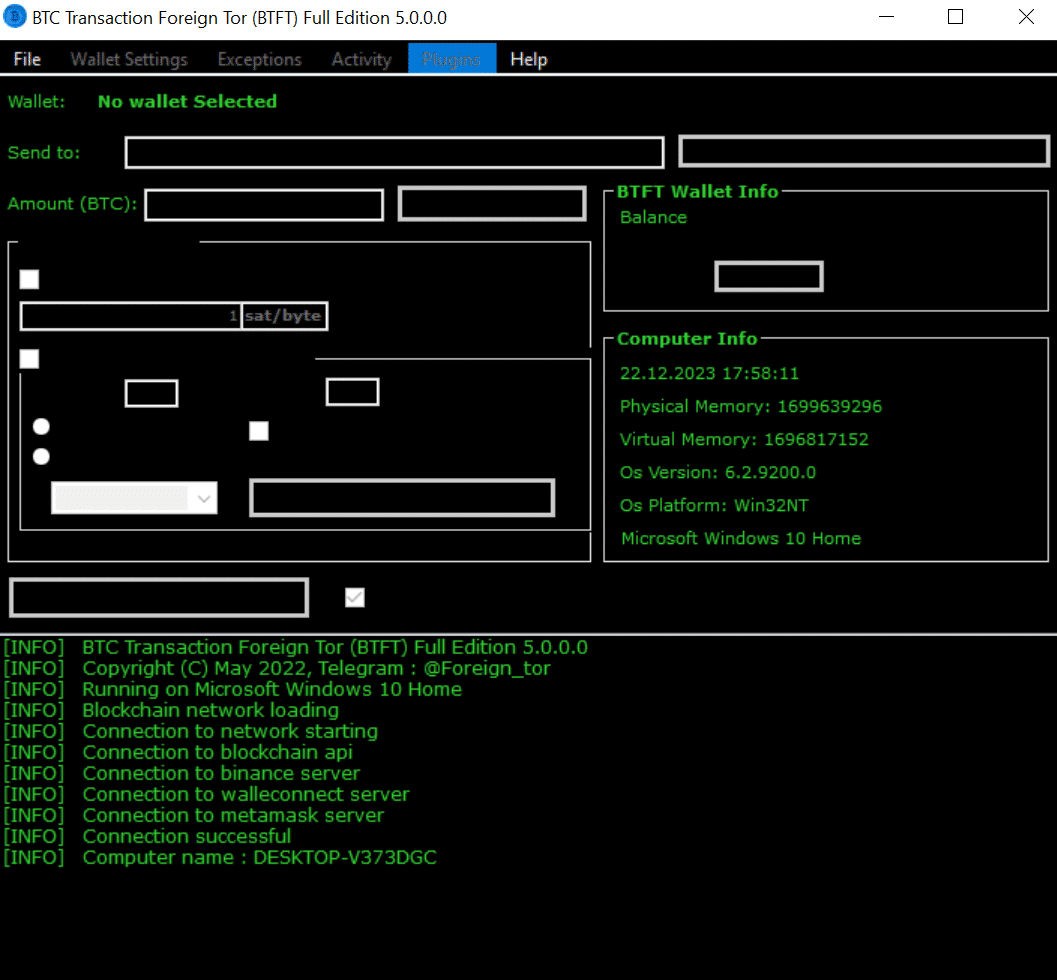Open the File menu

(x=27, y=59)
